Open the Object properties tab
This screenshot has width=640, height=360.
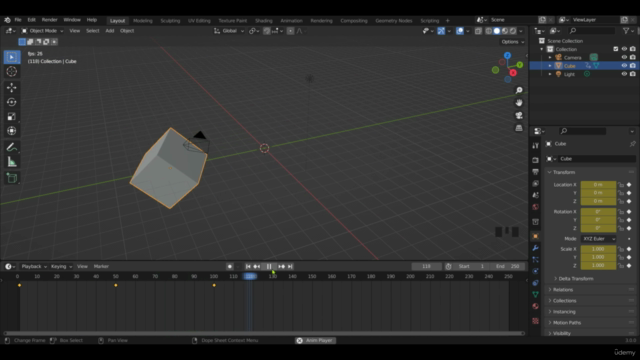pos(536,236)
